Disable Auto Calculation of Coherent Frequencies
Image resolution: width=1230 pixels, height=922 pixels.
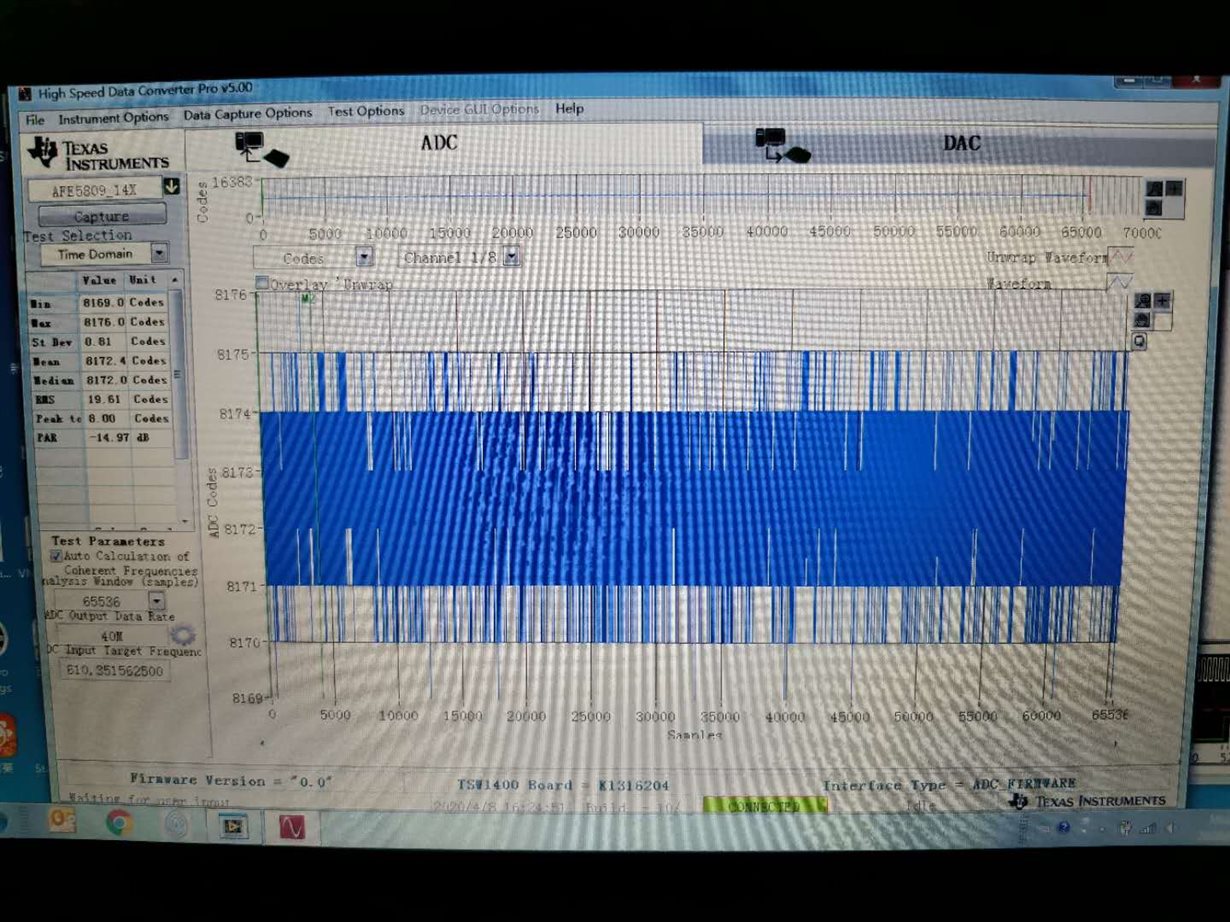56,556
